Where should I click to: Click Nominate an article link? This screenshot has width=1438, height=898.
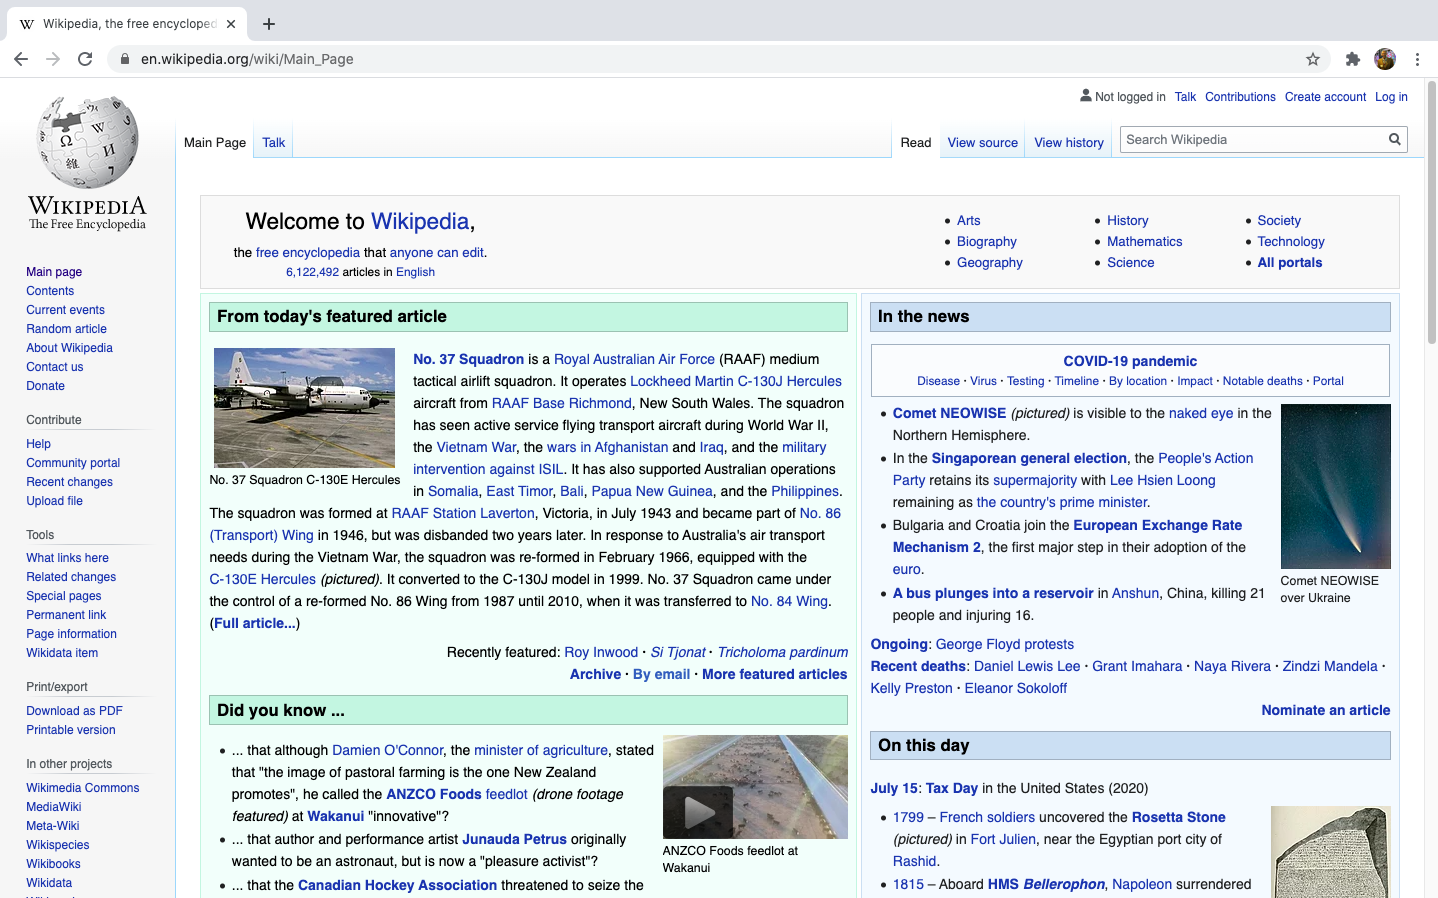coord(1325,710)
